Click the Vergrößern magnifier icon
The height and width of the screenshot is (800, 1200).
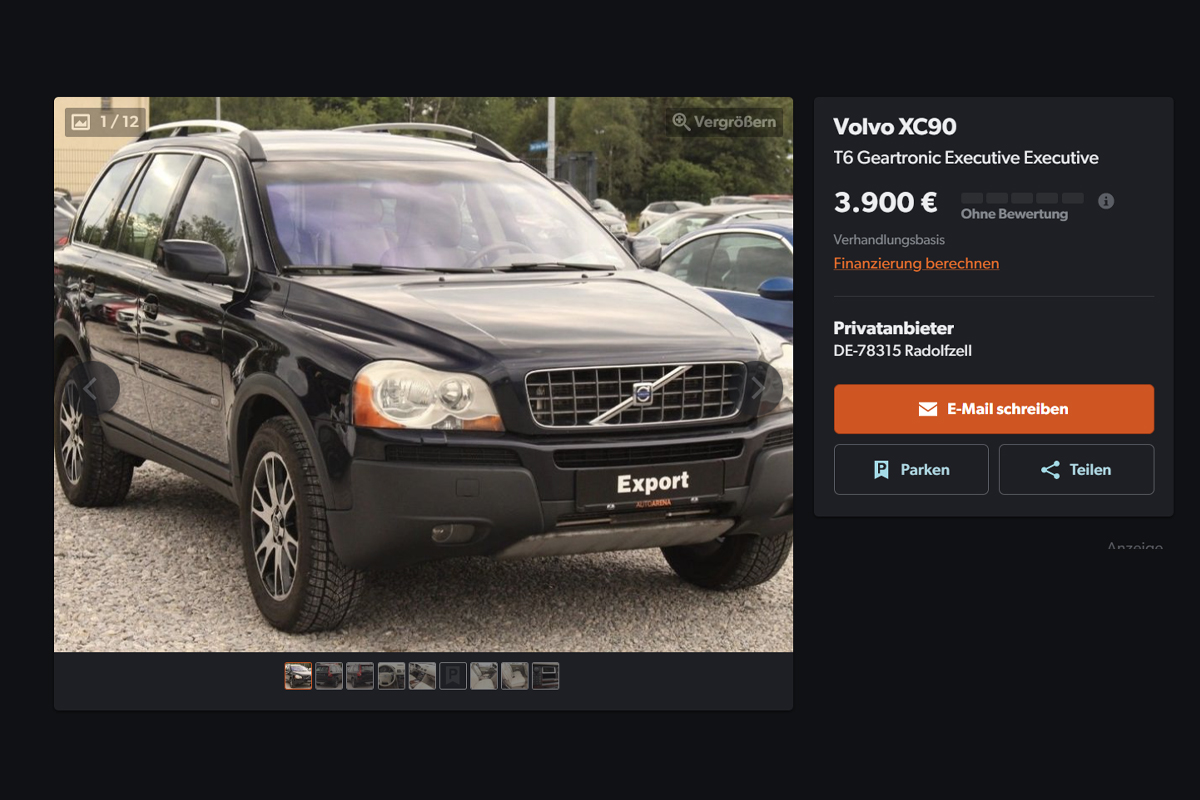[x=681, y=122]
